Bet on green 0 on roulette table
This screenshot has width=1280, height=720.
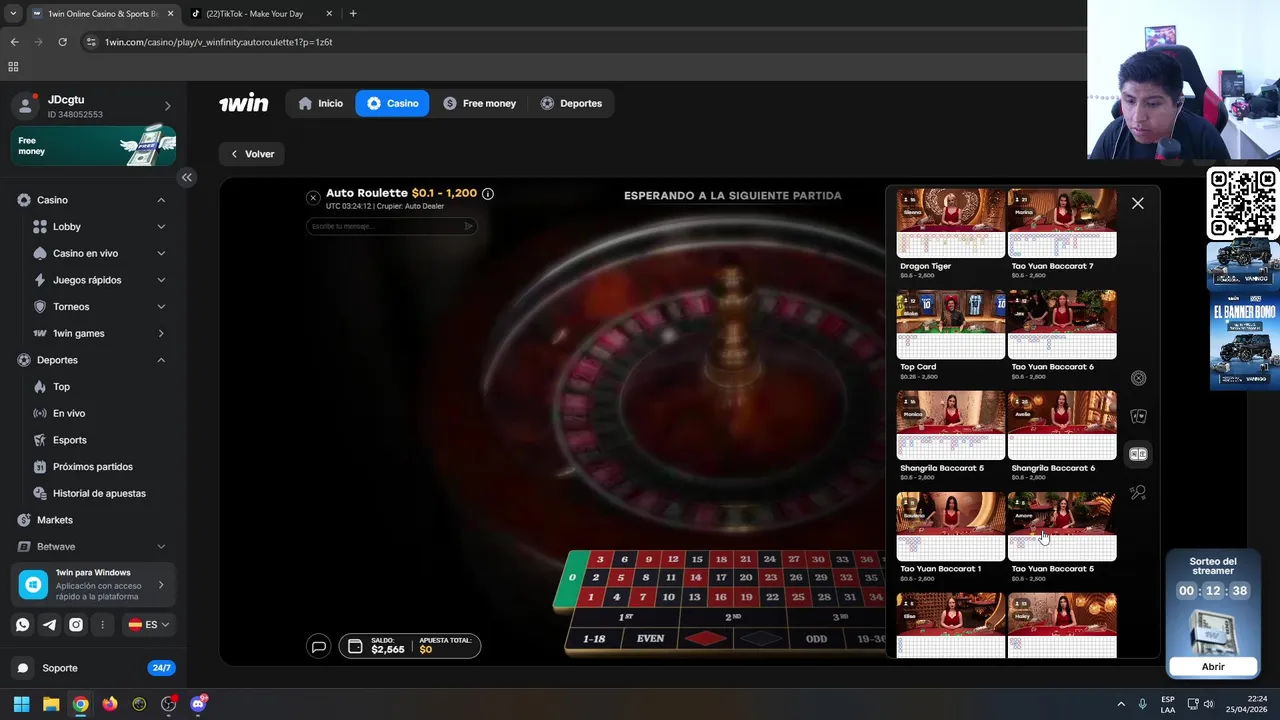tap(572, 578)
